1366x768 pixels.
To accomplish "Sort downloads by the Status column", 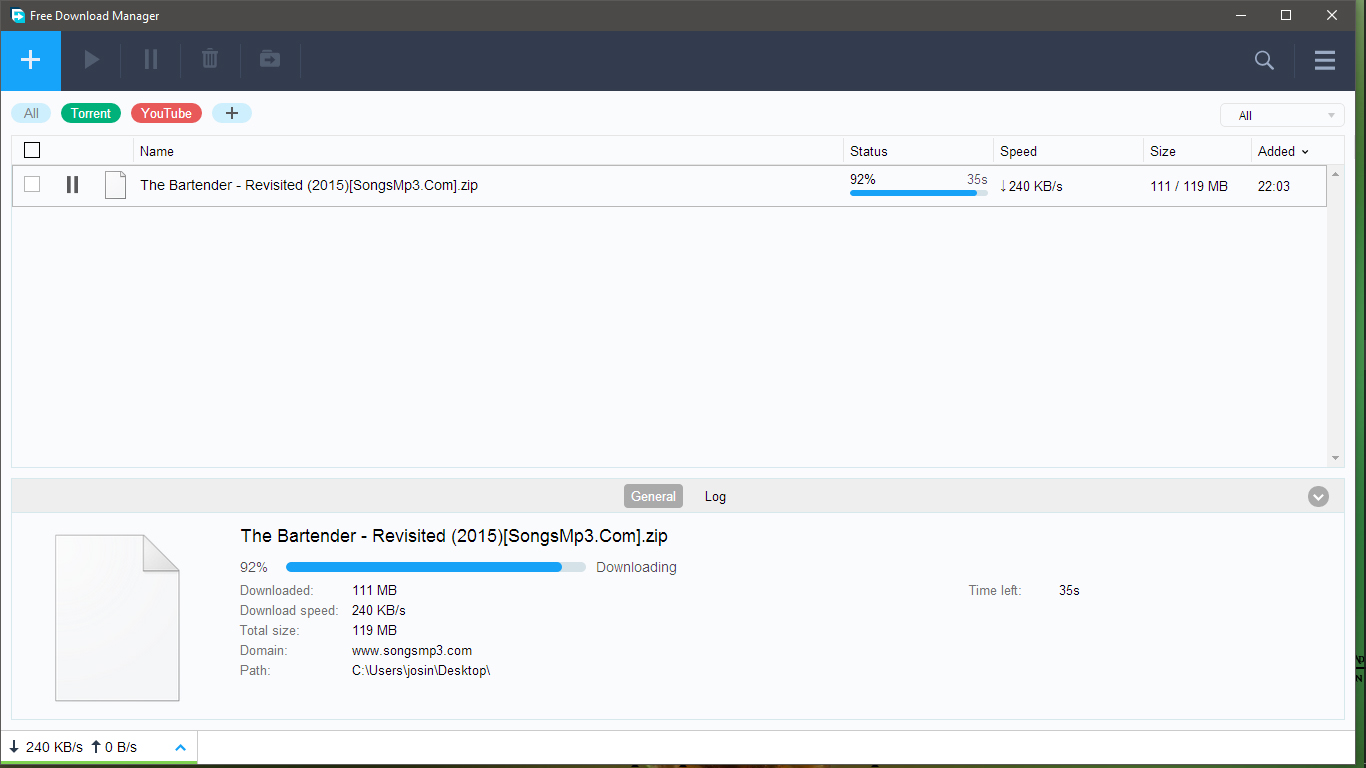I will pyautogui.click(x=869, y=151).
